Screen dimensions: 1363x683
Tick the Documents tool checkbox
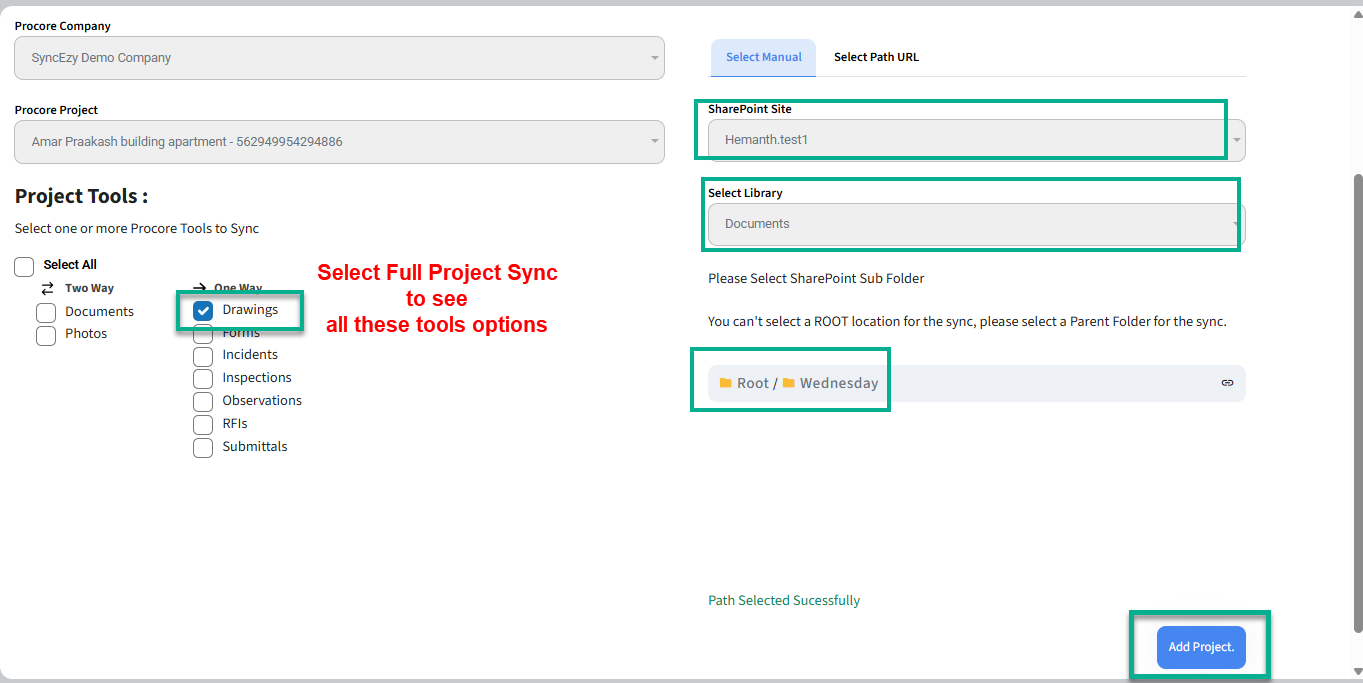click(x=46, y=313)
